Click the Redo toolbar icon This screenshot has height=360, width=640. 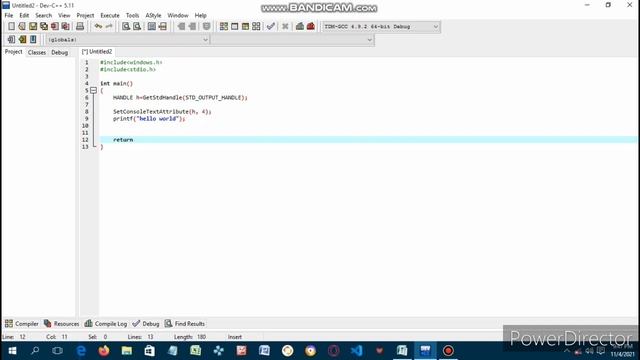(109, 26)
